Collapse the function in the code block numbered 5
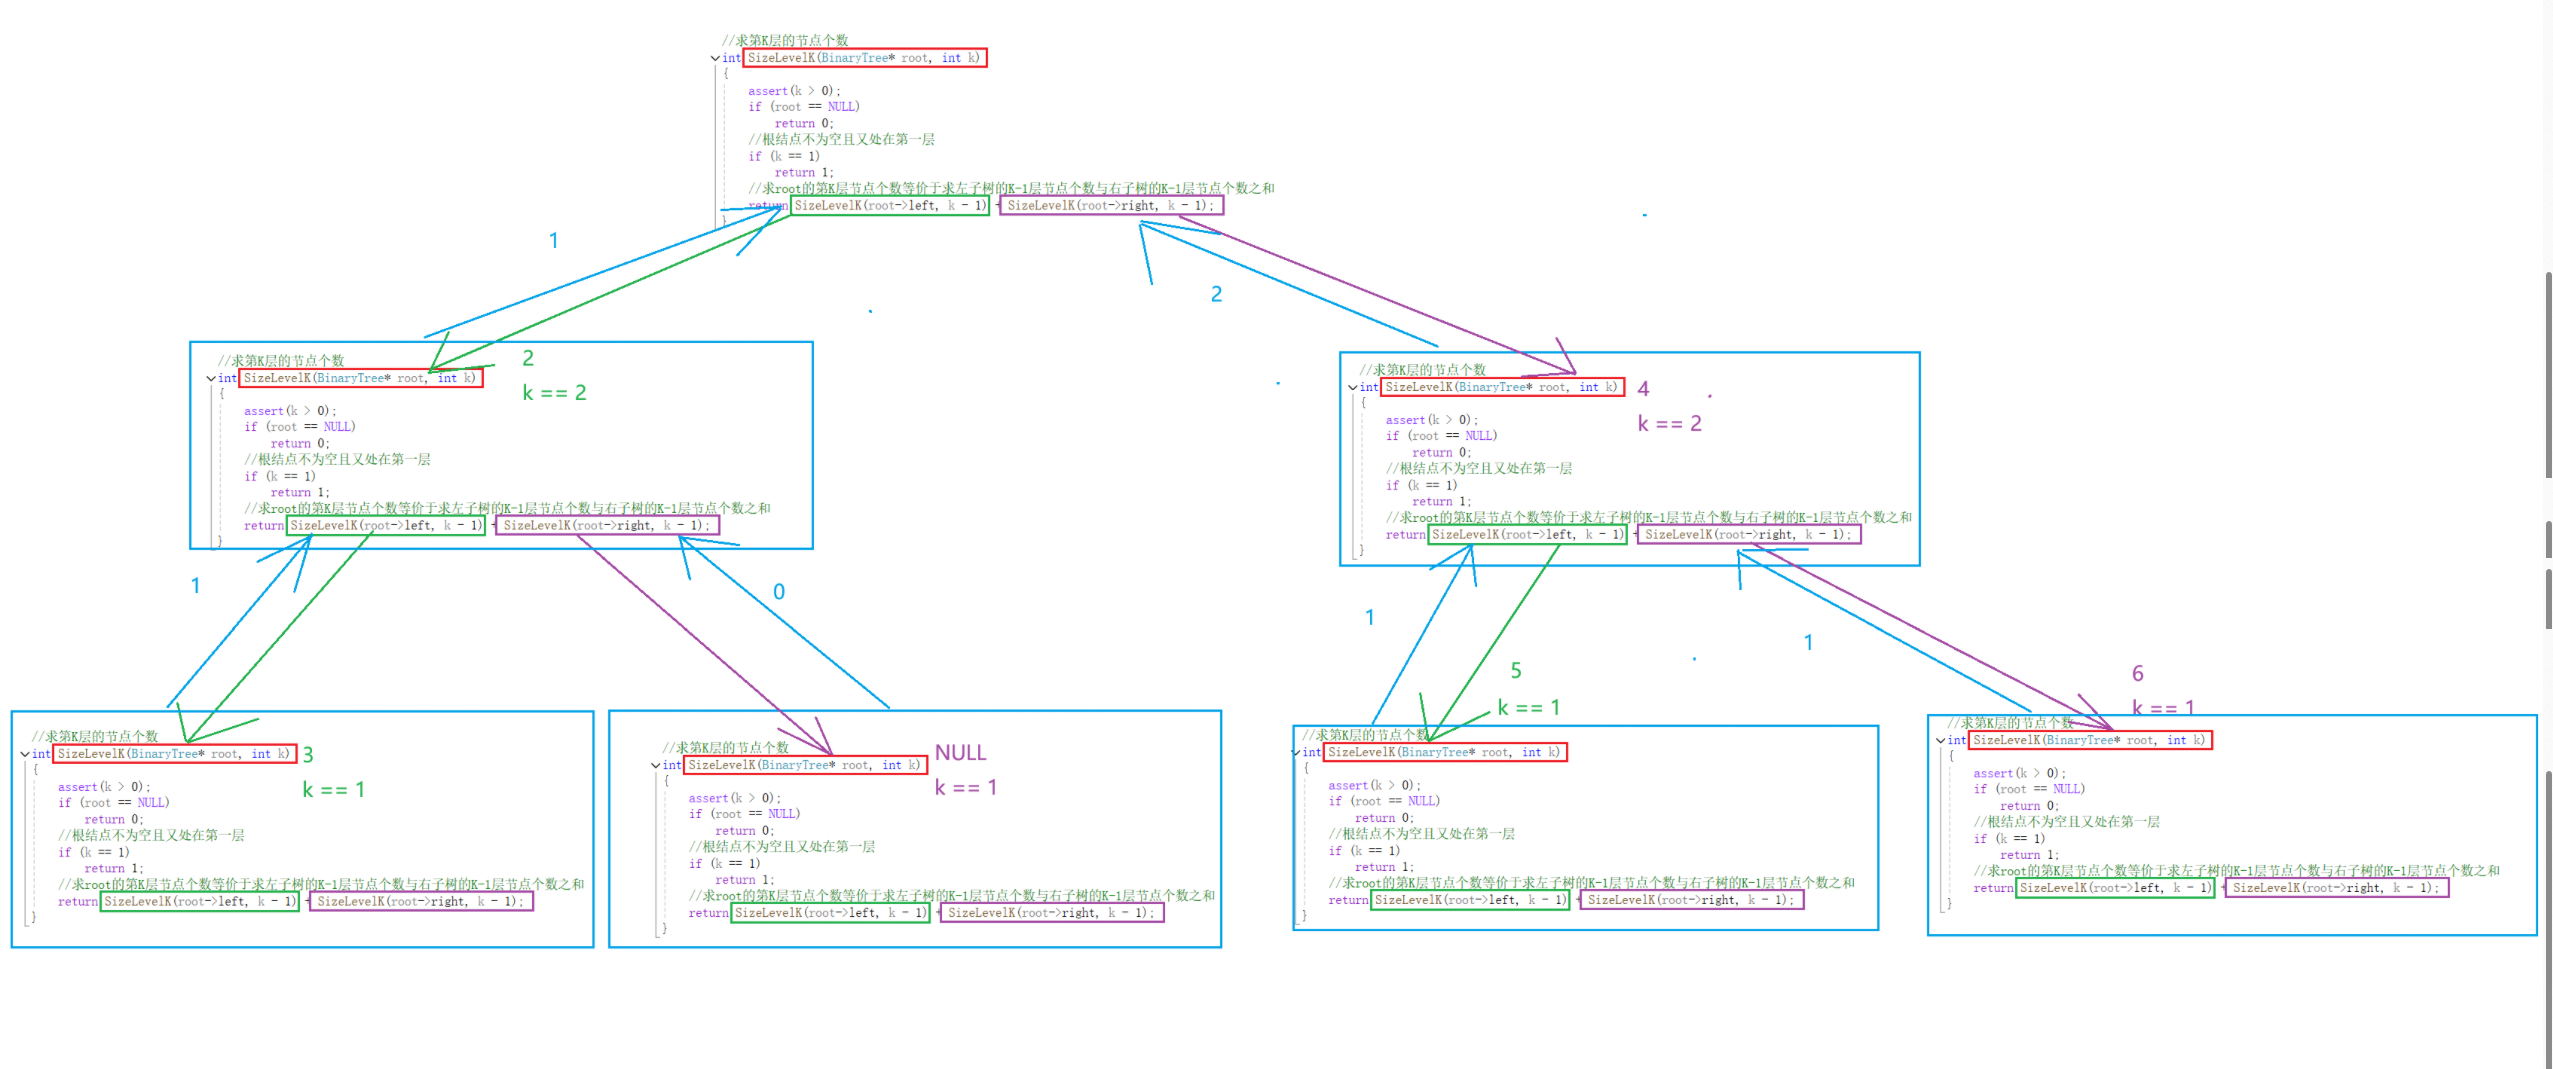Screen dimensions: 2553x1069 [1296, 752]
